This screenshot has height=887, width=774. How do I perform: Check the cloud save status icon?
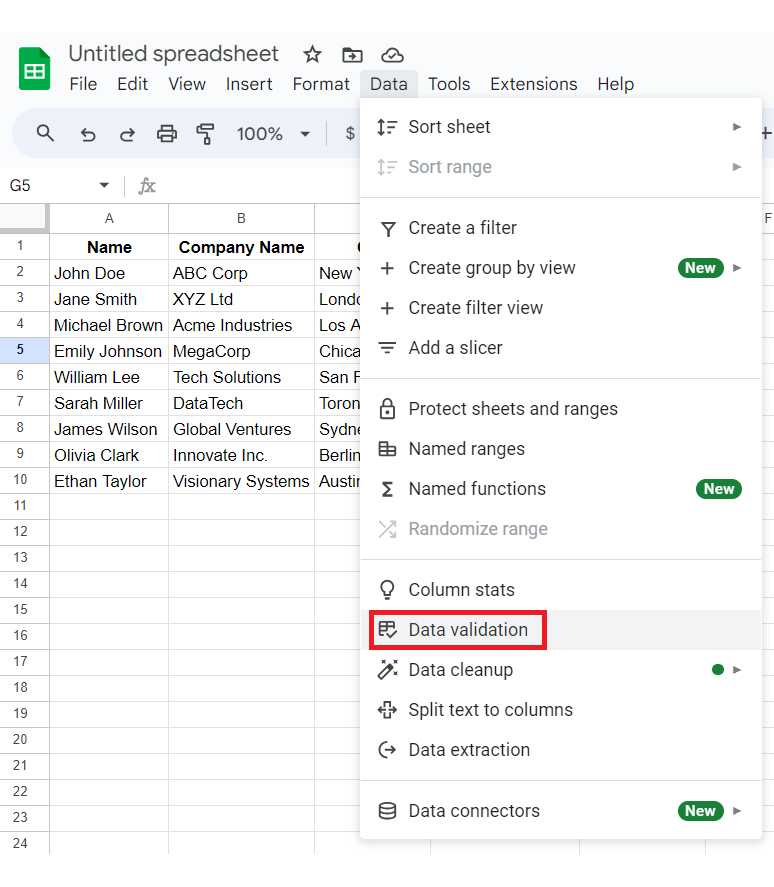point(392,55)
